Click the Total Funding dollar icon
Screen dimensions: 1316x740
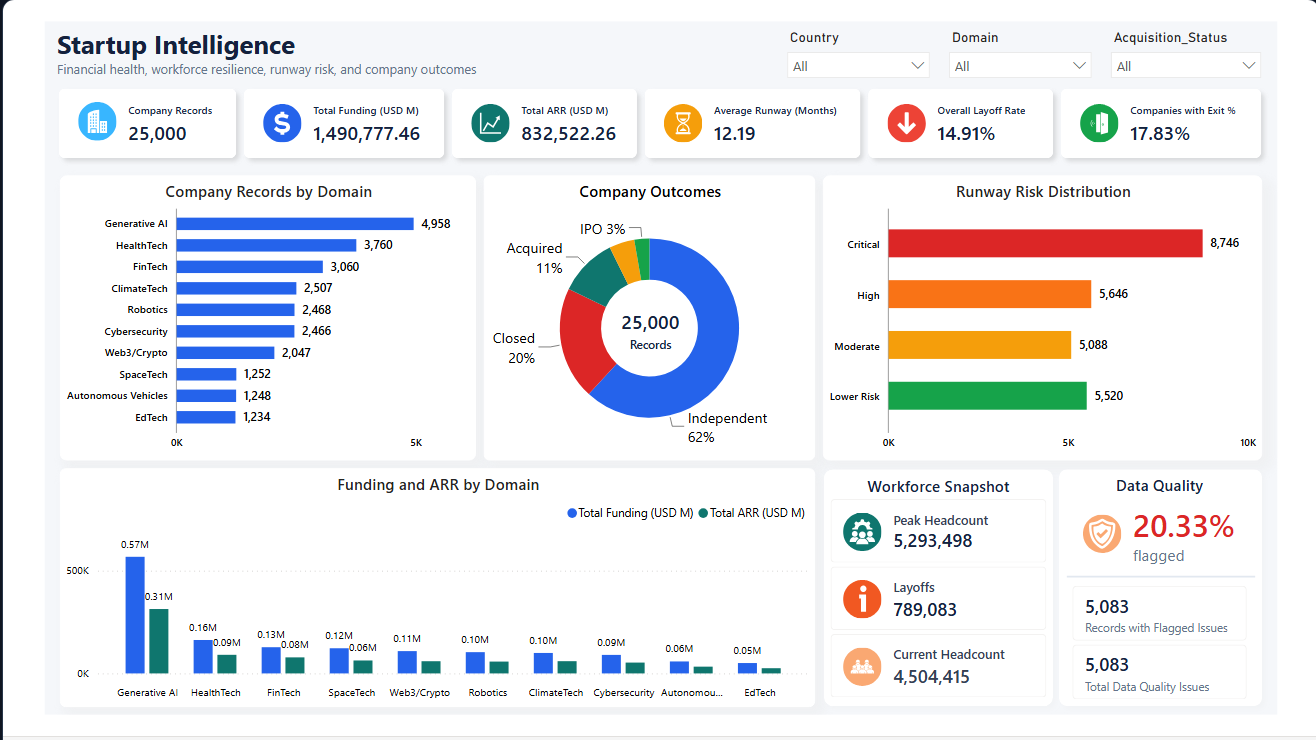(x=282, y=123)
